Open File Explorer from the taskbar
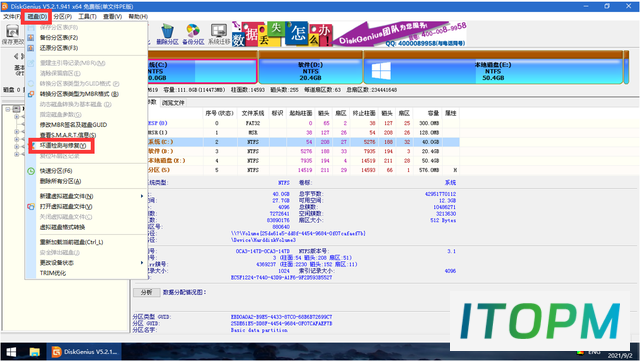Viewport: 640px width, 361px height. pos(34,352)
